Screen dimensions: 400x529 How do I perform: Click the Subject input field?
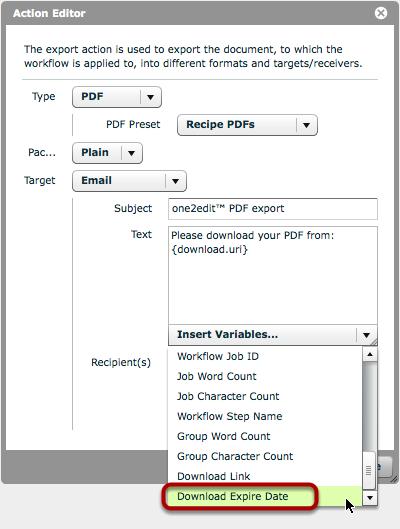point(273,209)
